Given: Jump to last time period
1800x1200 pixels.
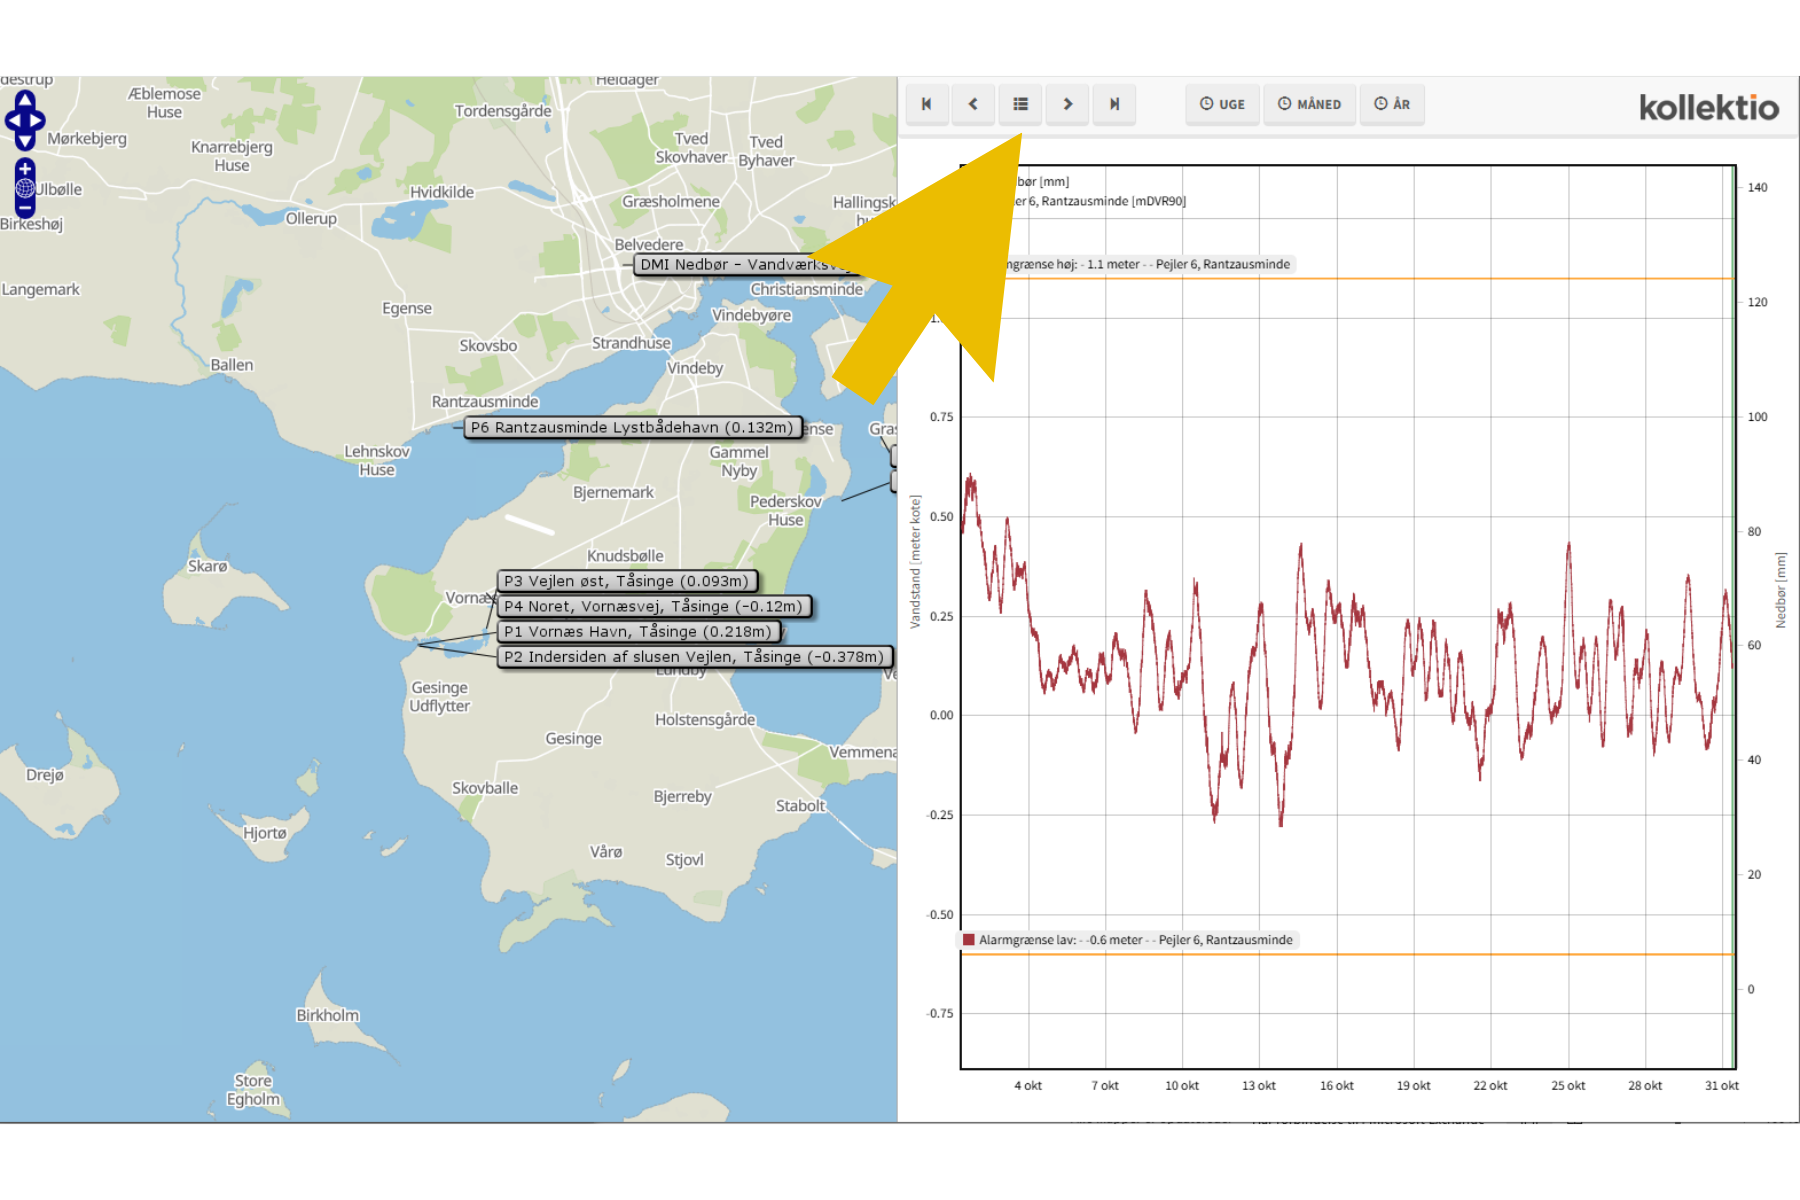Looking at the screenshot, I should pos(1114,104).
